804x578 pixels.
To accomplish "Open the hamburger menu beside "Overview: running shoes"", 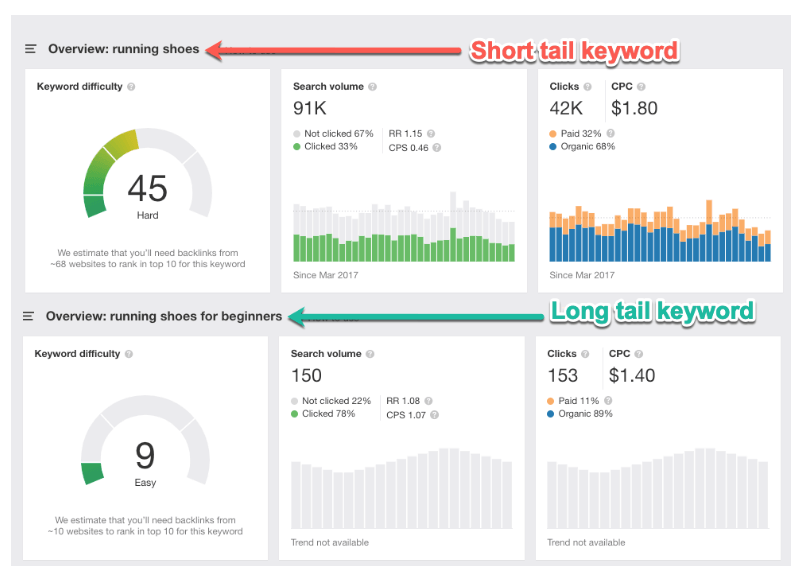I will (x=31, y=49).
